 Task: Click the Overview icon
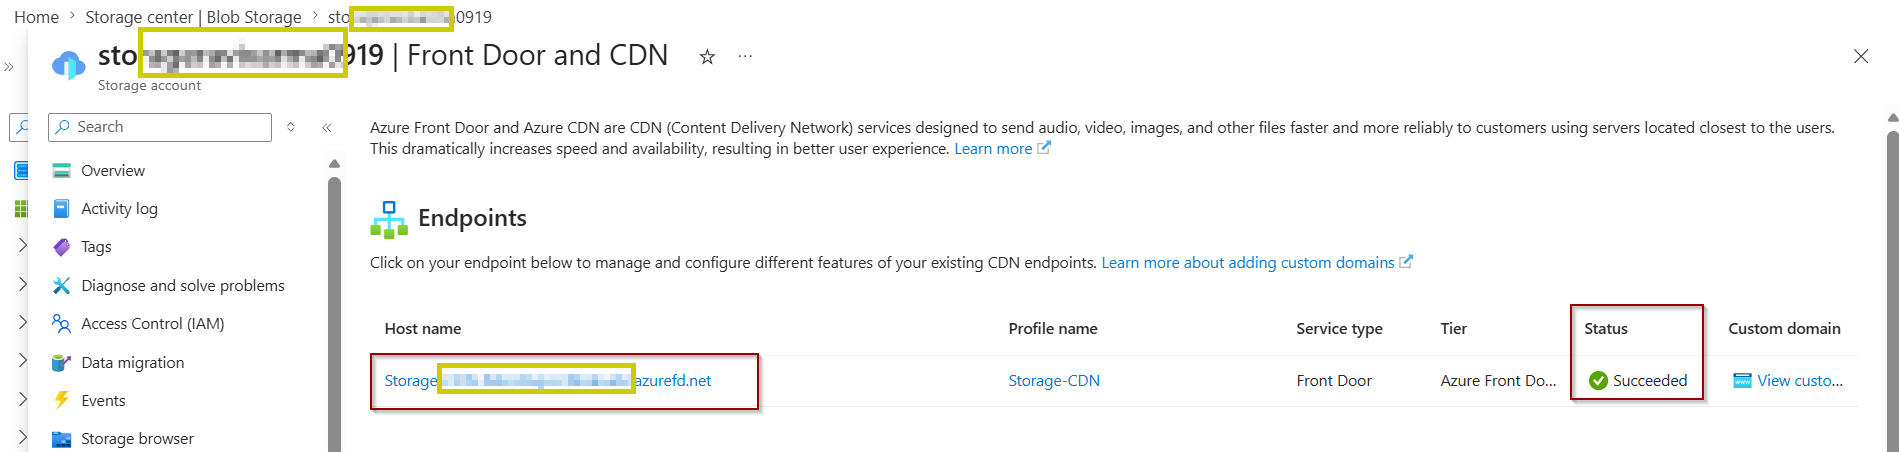(x=61, y=171)
